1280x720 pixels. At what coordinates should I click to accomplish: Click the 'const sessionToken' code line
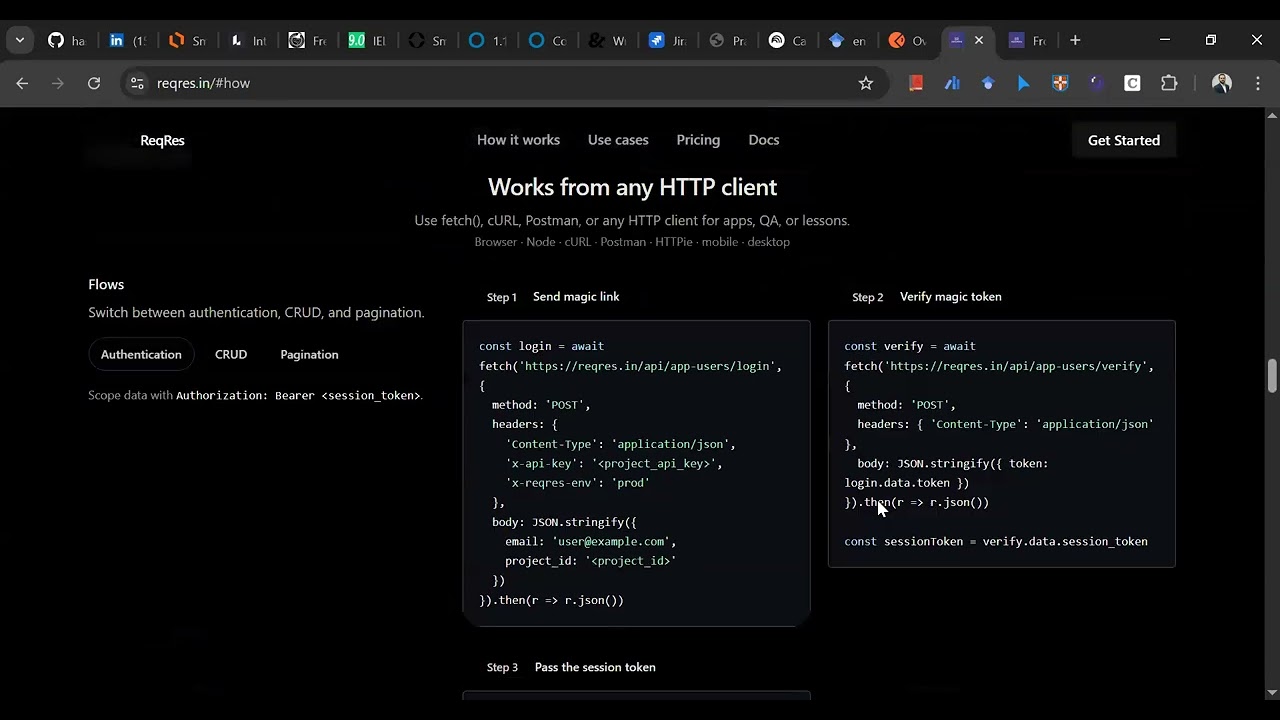(x=996, y=541)
